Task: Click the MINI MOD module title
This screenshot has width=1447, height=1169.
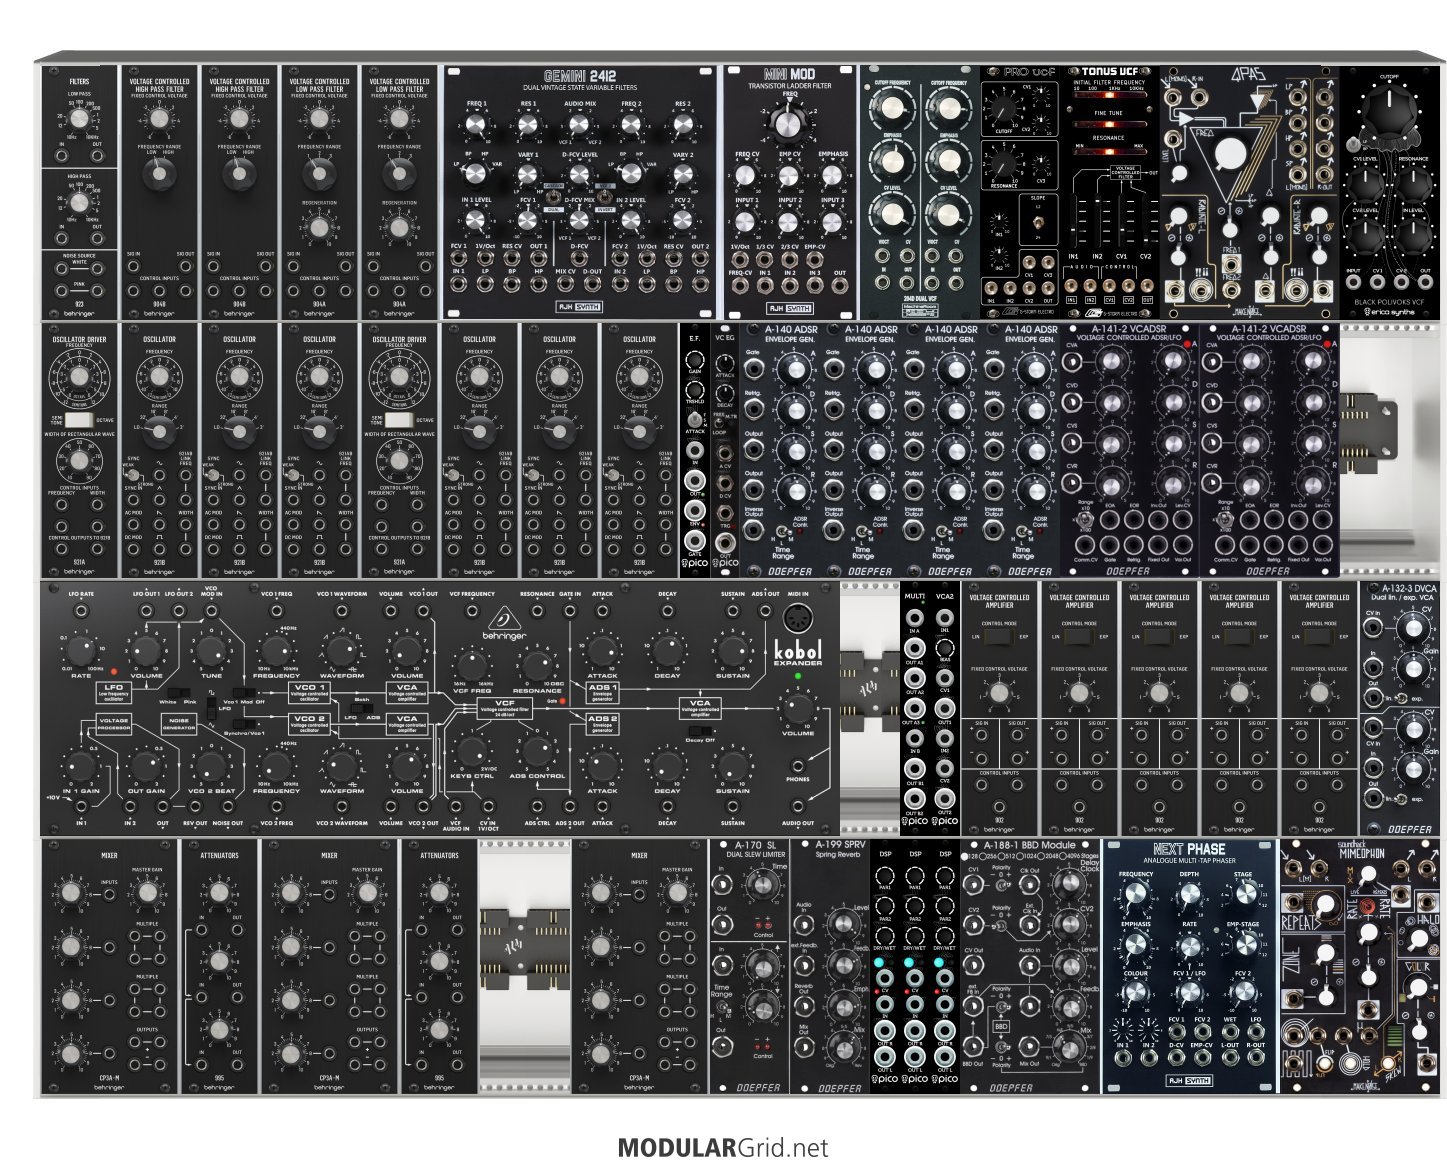Action: (x=790, y=74)
